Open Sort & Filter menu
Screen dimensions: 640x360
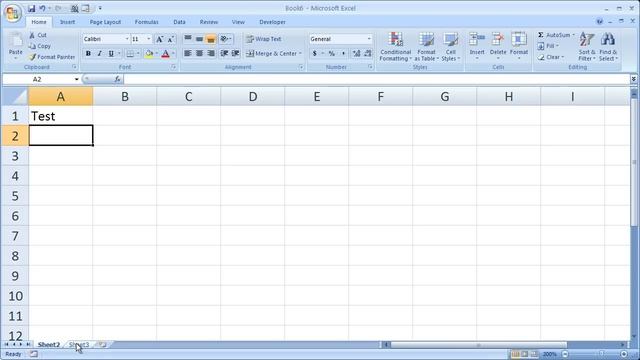coord(587,47)
